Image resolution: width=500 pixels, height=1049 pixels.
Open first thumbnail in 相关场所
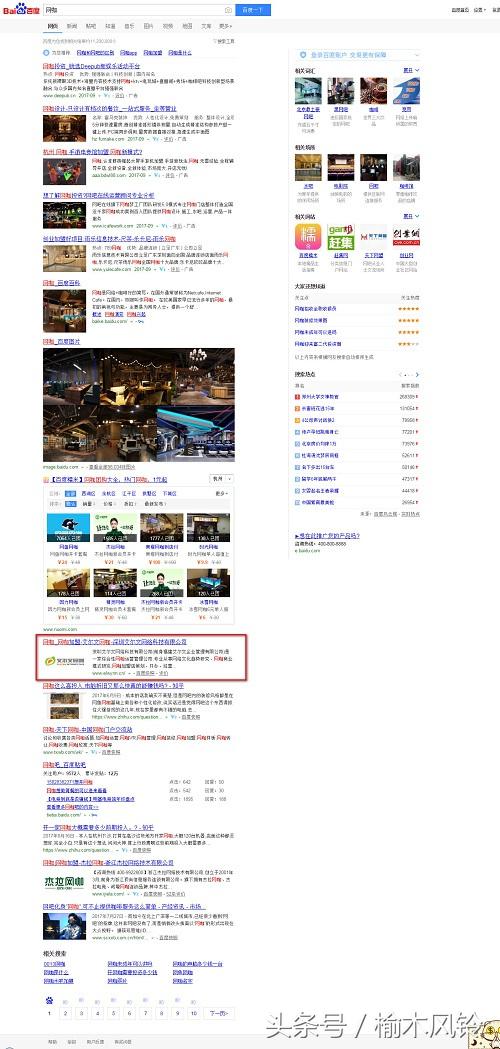(x=308, y=167)
